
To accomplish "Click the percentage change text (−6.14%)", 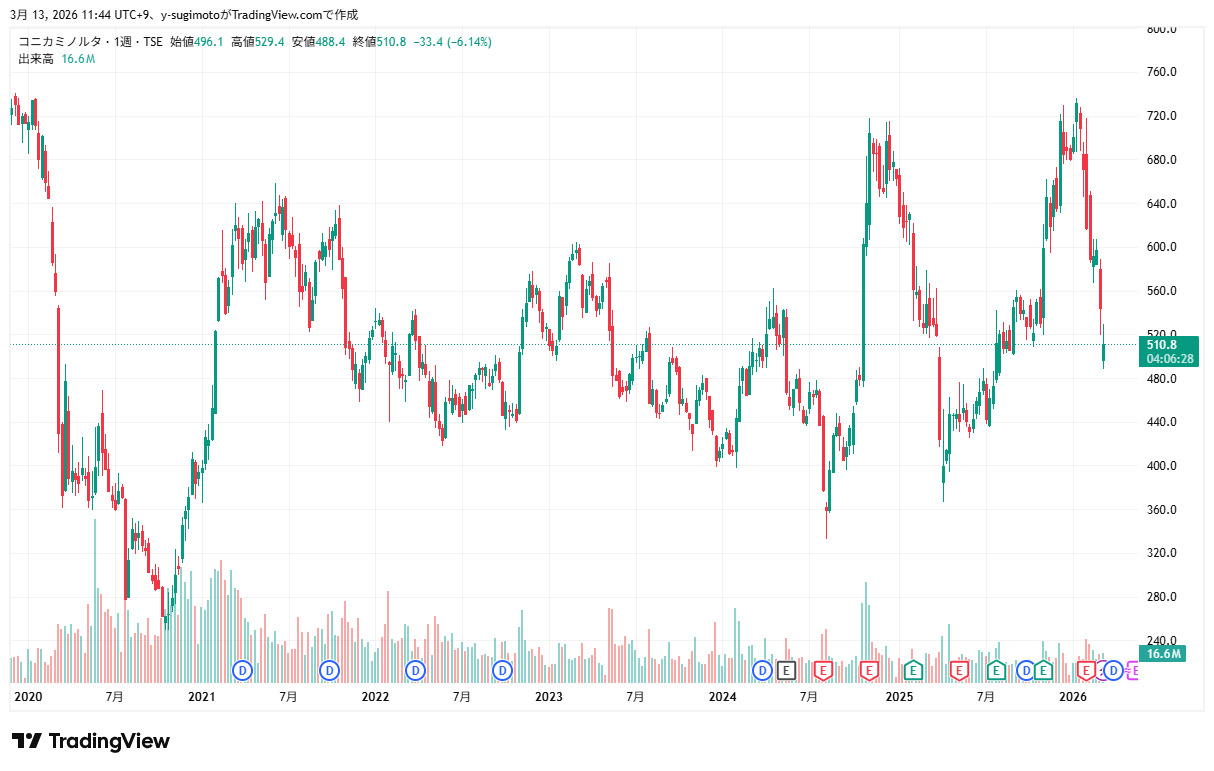I will point(469,42).
